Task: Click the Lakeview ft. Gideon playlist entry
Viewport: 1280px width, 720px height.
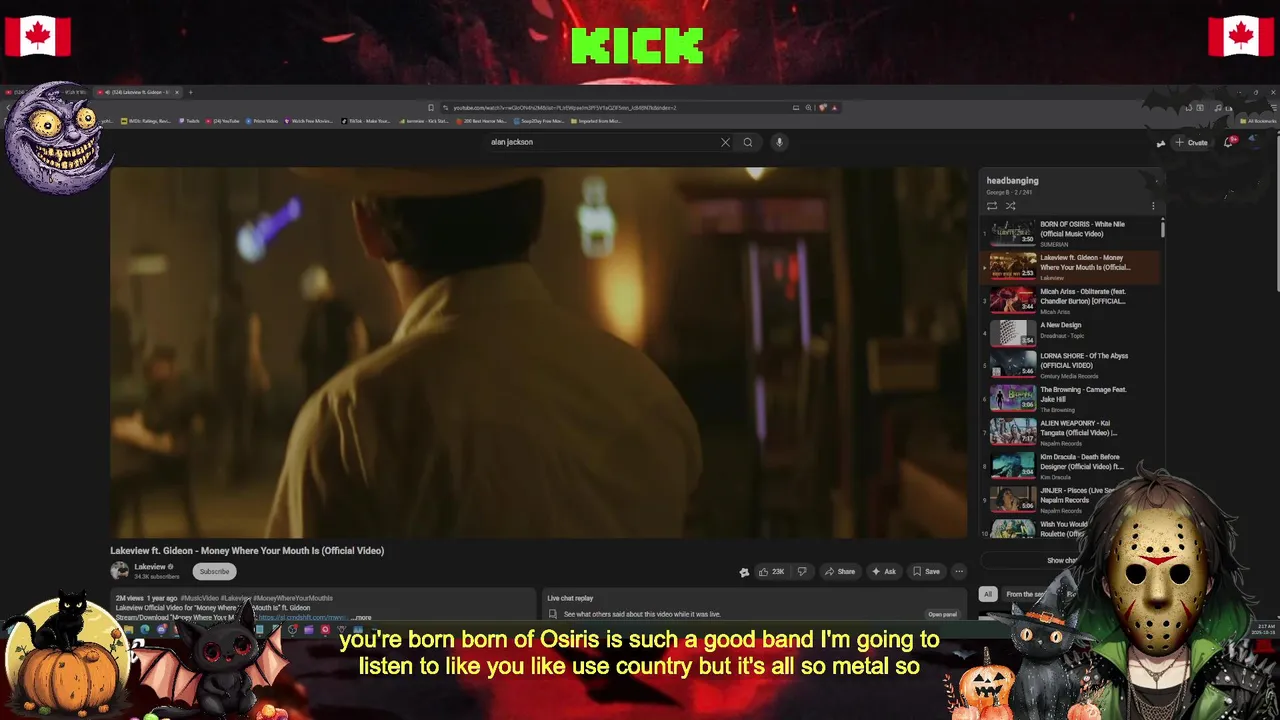Action: tap(1070, 267)
